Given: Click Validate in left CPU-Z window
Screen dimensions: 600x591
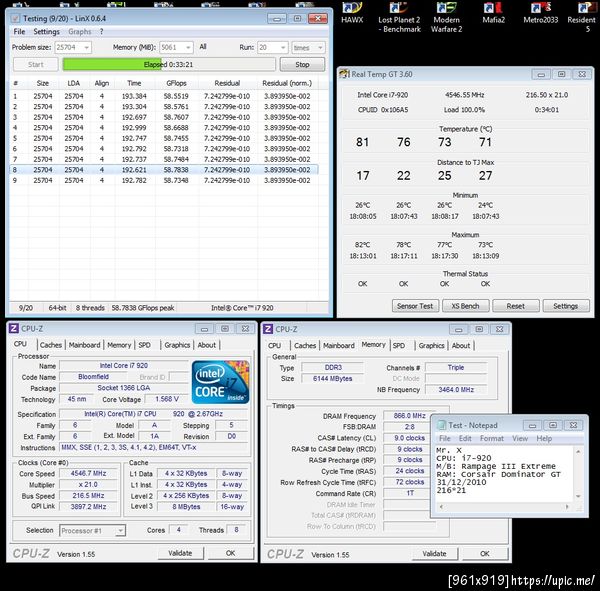Looking at the screenshot, I should [x=180, y=553].
